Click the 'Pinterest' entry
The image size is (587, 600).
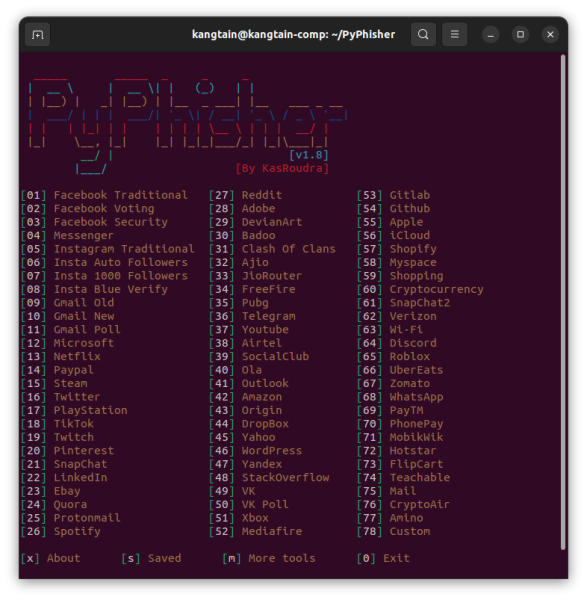83,451
